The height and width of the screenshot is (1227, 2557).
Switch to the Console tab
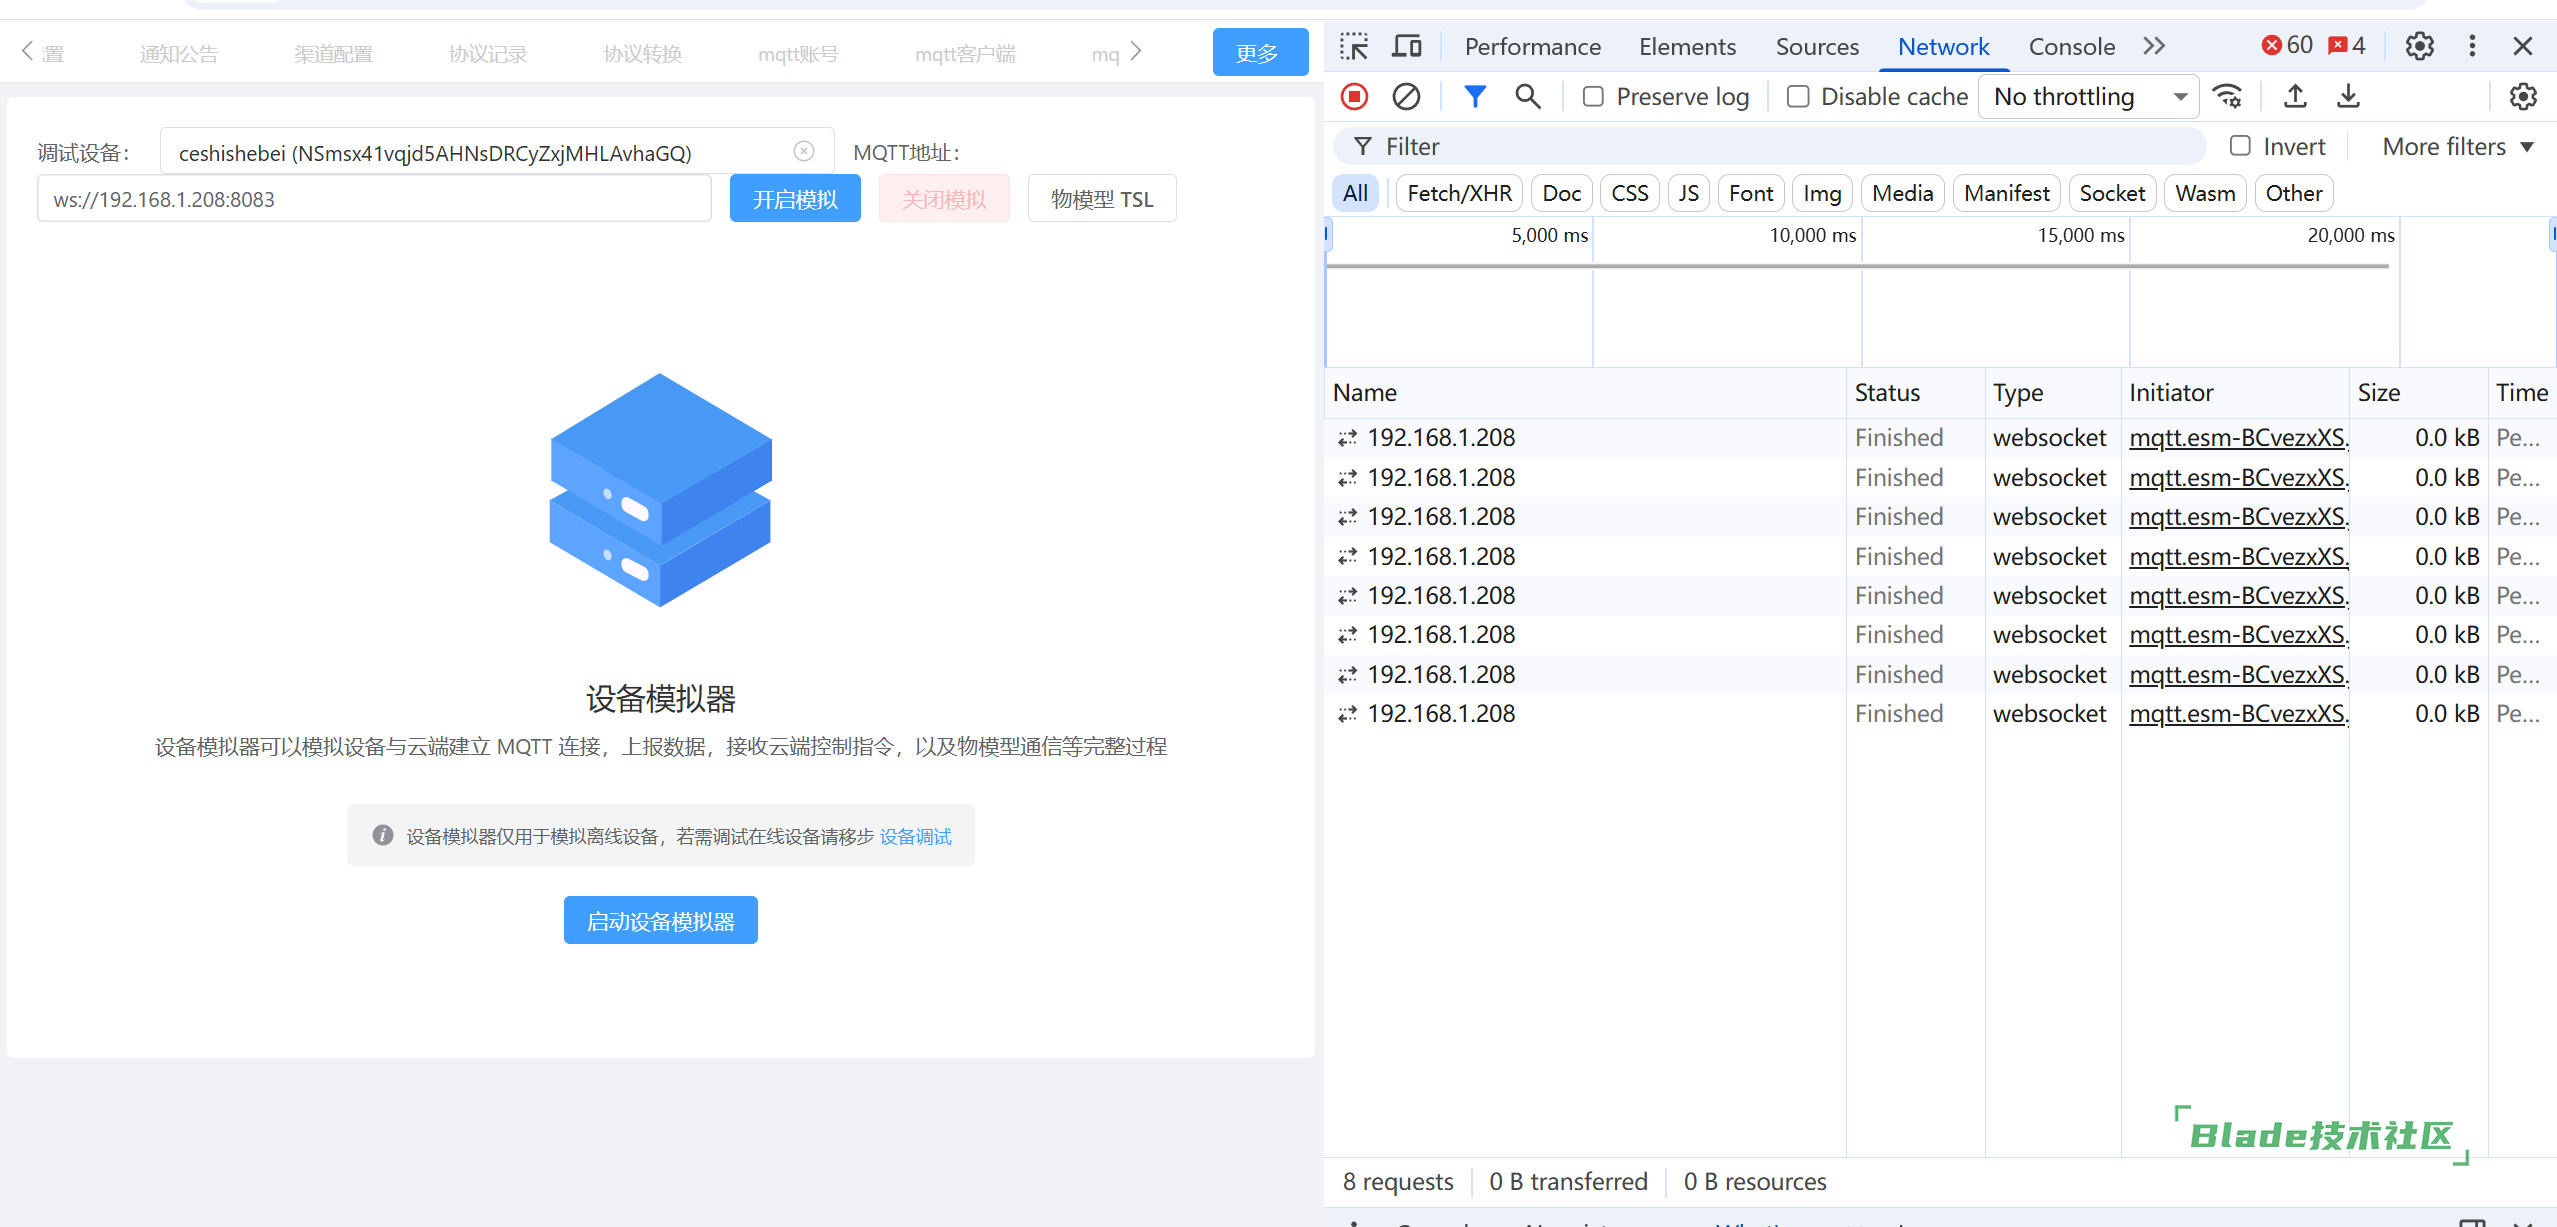[2071, 46]
